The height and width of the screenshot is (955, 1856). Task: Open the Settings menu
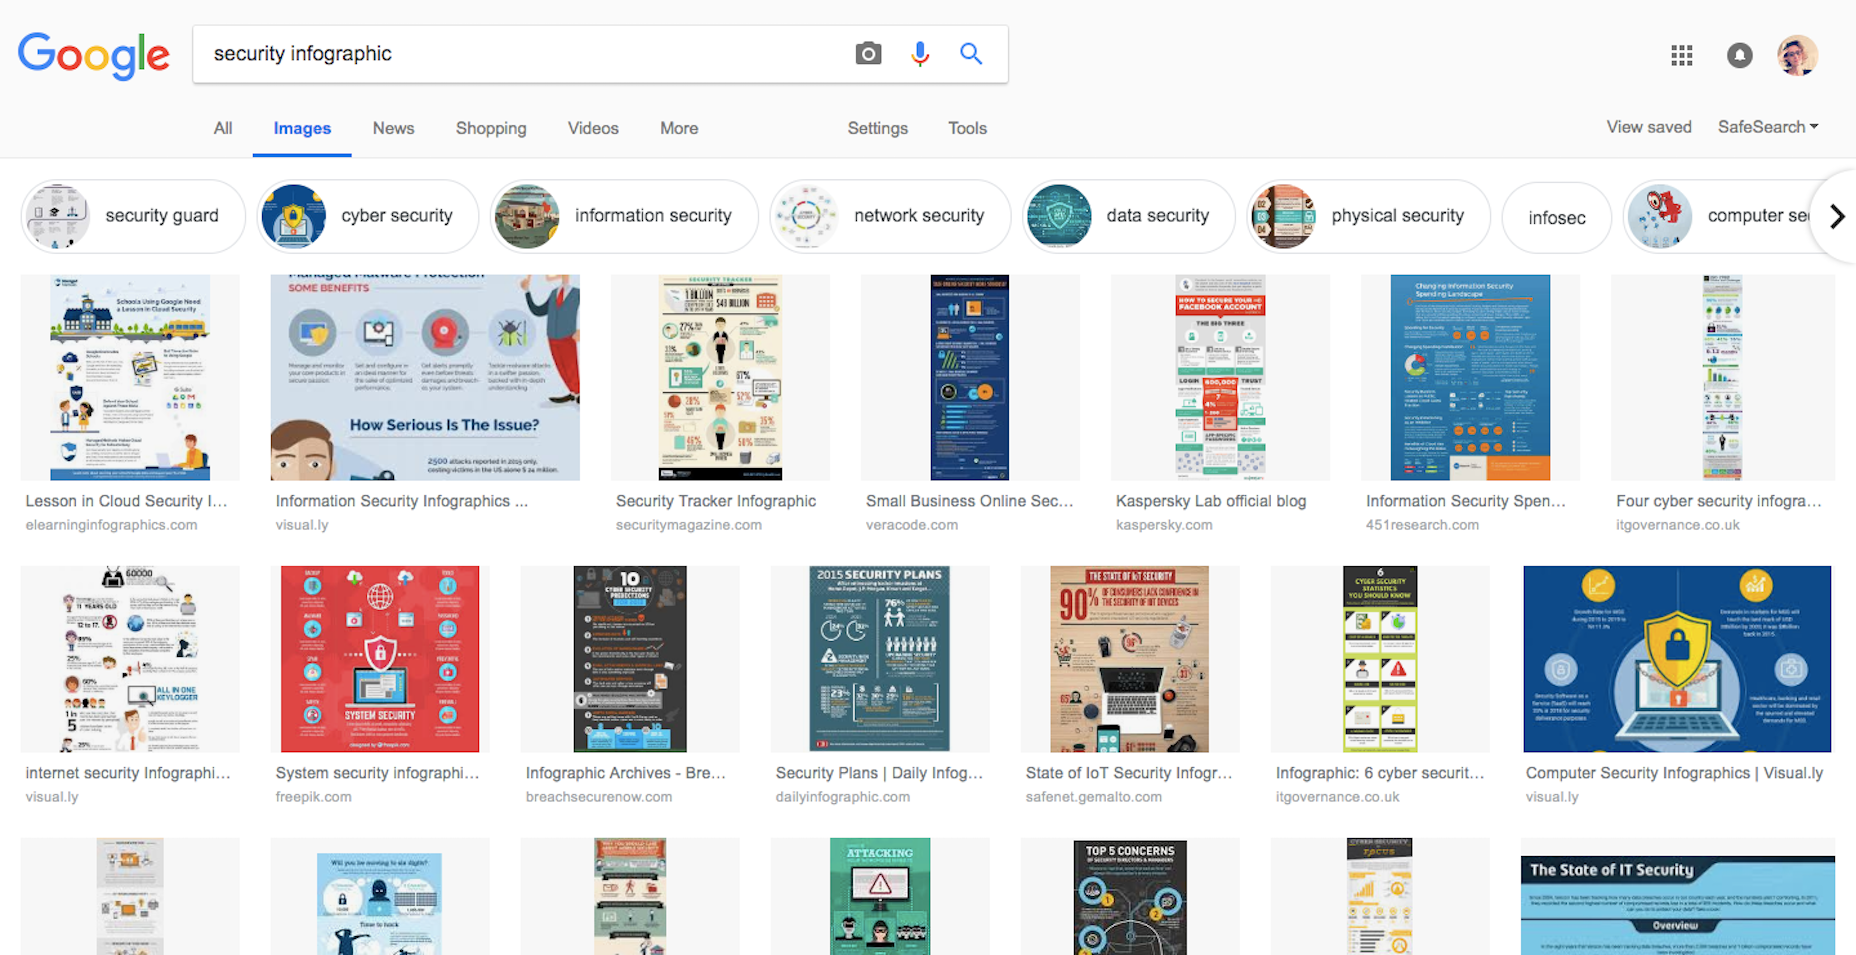tap(878, 128)
